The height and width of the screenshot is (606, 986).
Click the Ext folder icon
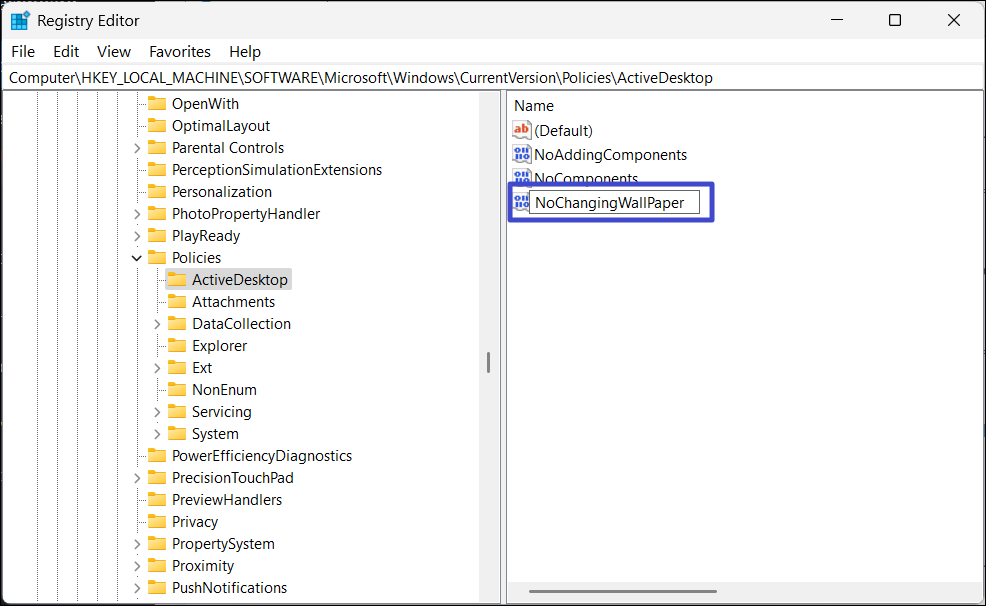click(x=177, y=368)
